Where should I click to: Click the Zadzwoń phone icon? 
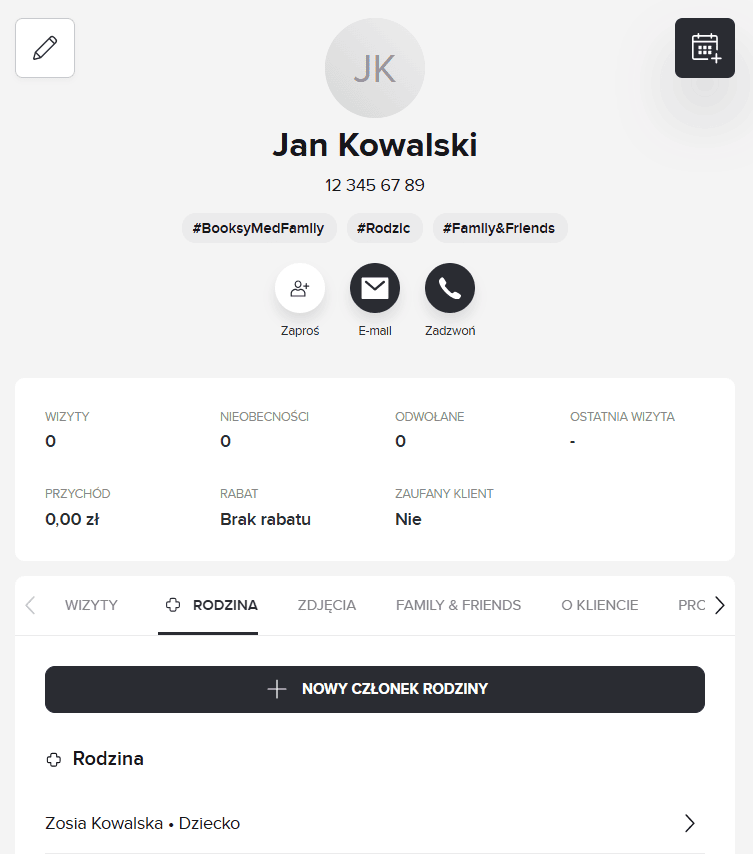pos(449,287)
